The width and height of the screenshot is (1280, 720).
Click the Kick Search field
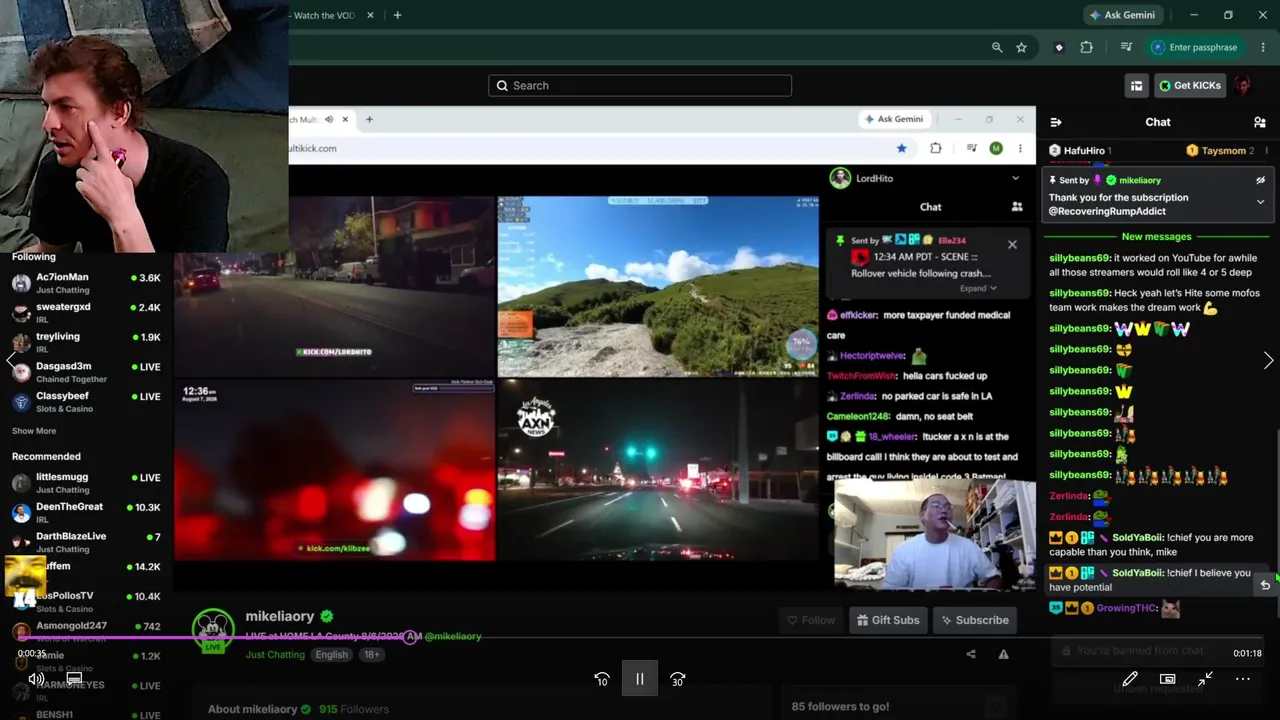tap(640, 86)
